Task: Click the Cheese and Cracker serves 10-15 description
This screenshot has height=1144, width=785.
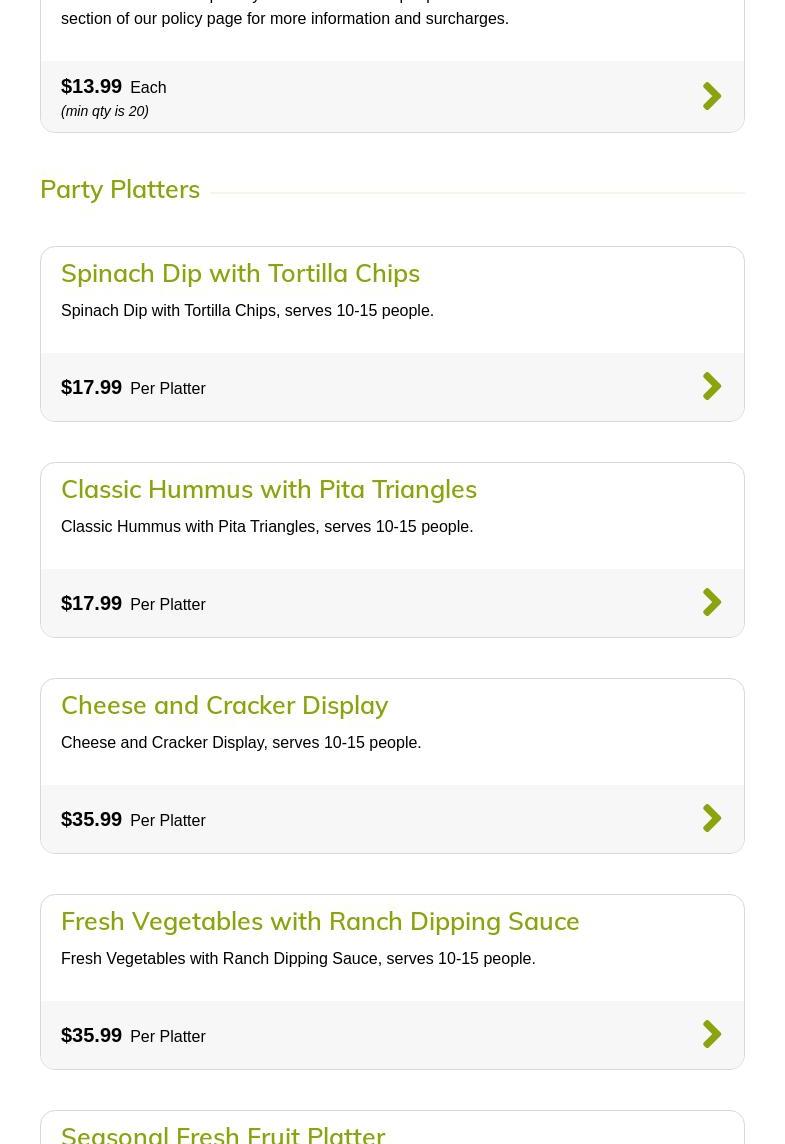Action: [x=241, y=743]
